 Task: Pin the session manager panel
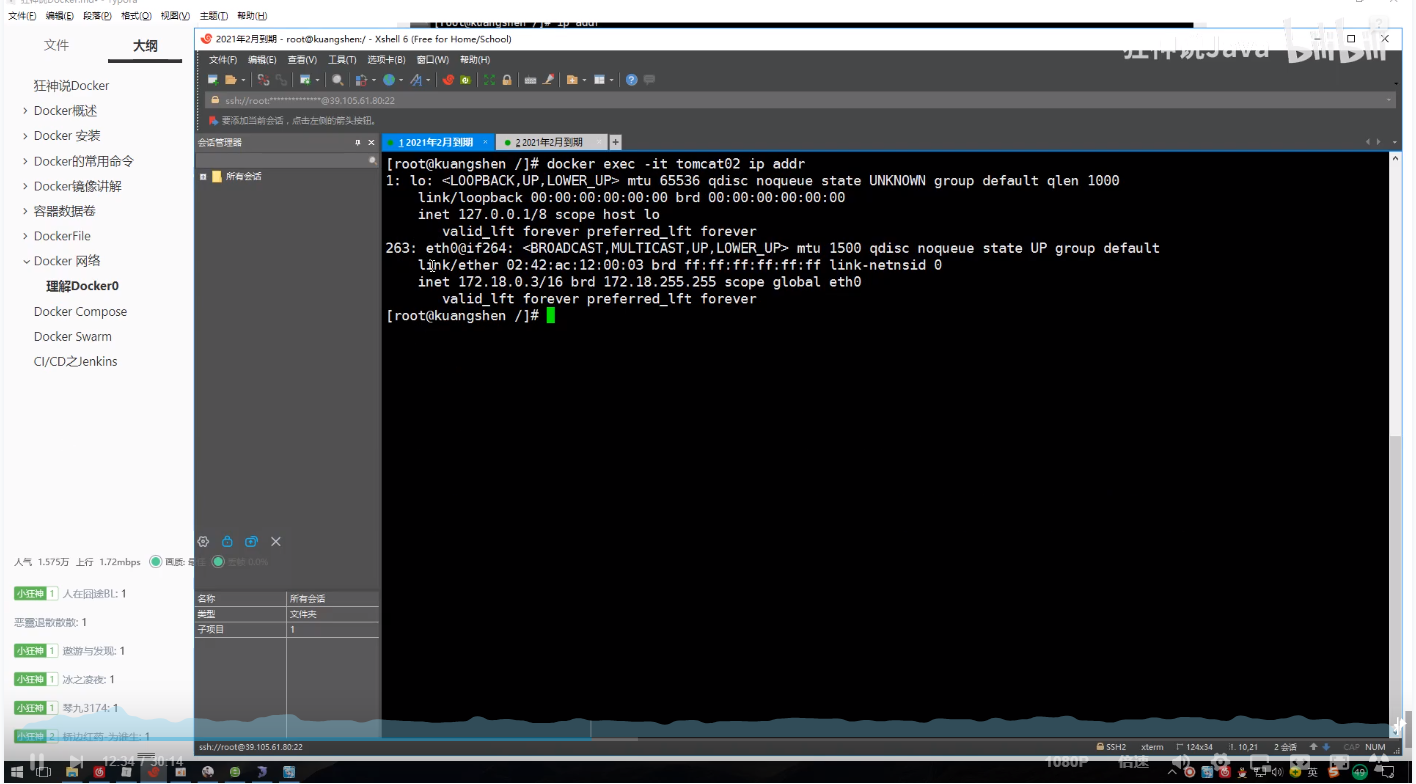[x=358, y=143]
